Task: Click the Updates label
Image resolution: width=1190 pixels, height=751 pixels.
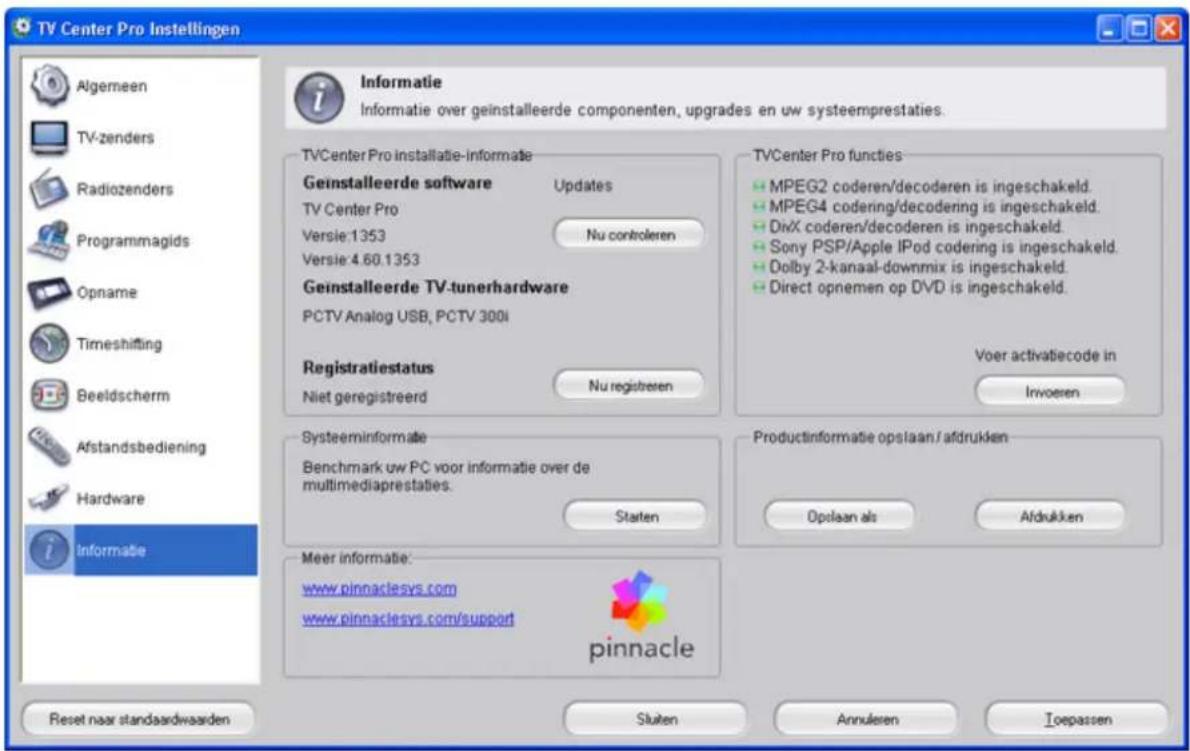Action: (x=583, y=186)
